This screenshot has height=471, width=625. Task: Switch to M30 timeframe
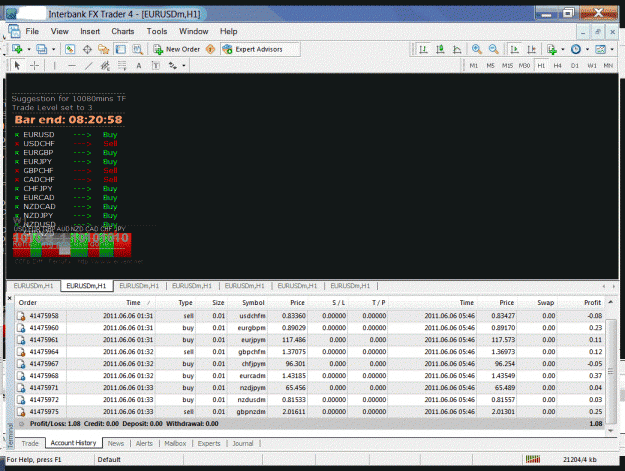click(x=524, y=66)
